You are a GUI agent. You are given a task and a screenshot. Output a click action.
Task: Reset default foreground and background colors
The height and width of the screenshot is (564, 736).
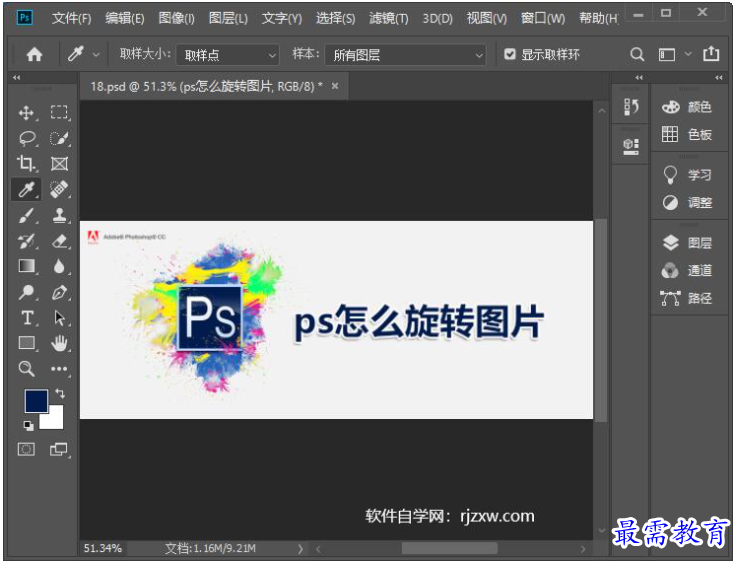click(29, 425)
